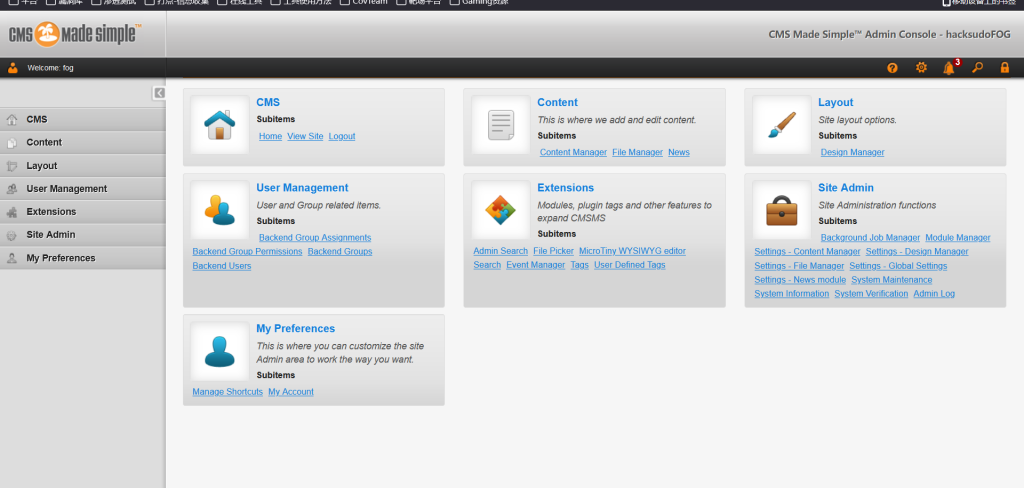Click the question-mark help icon in header
1024x488 pixels.
892,67
